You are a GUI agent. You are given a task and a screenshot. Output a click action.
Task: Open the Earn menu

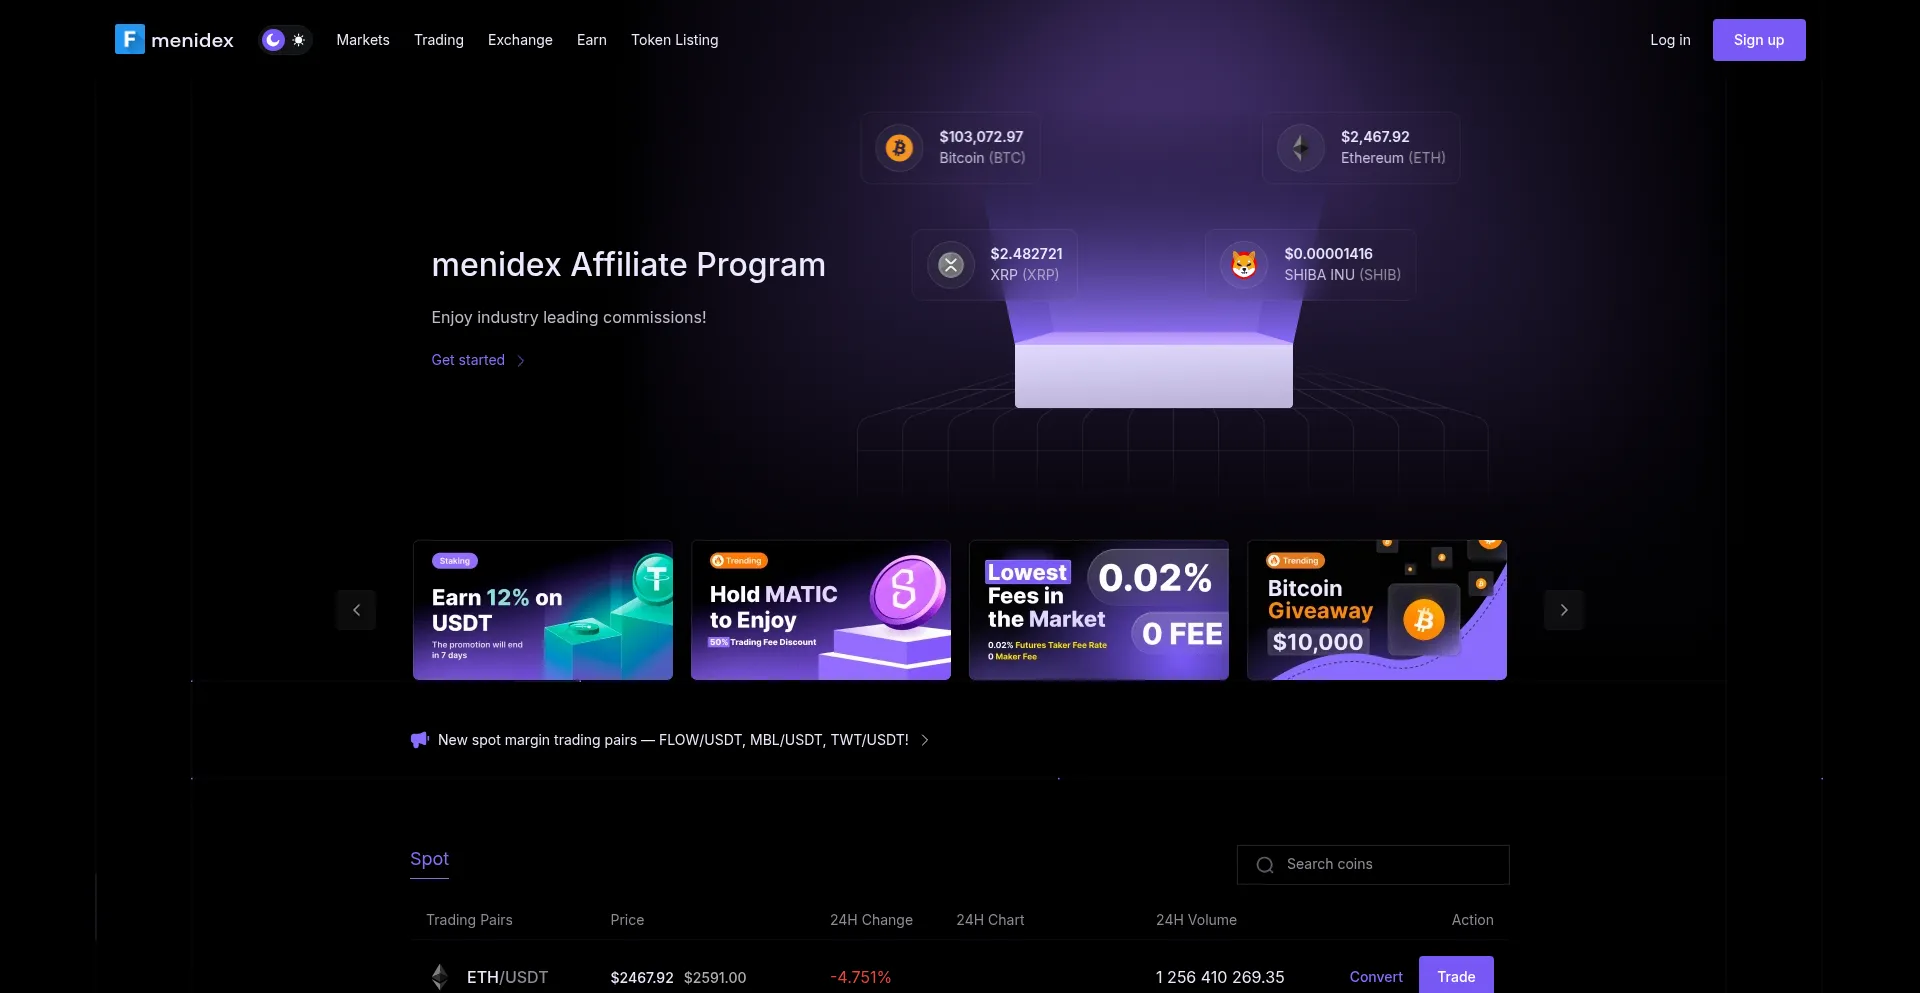(592, 40)
